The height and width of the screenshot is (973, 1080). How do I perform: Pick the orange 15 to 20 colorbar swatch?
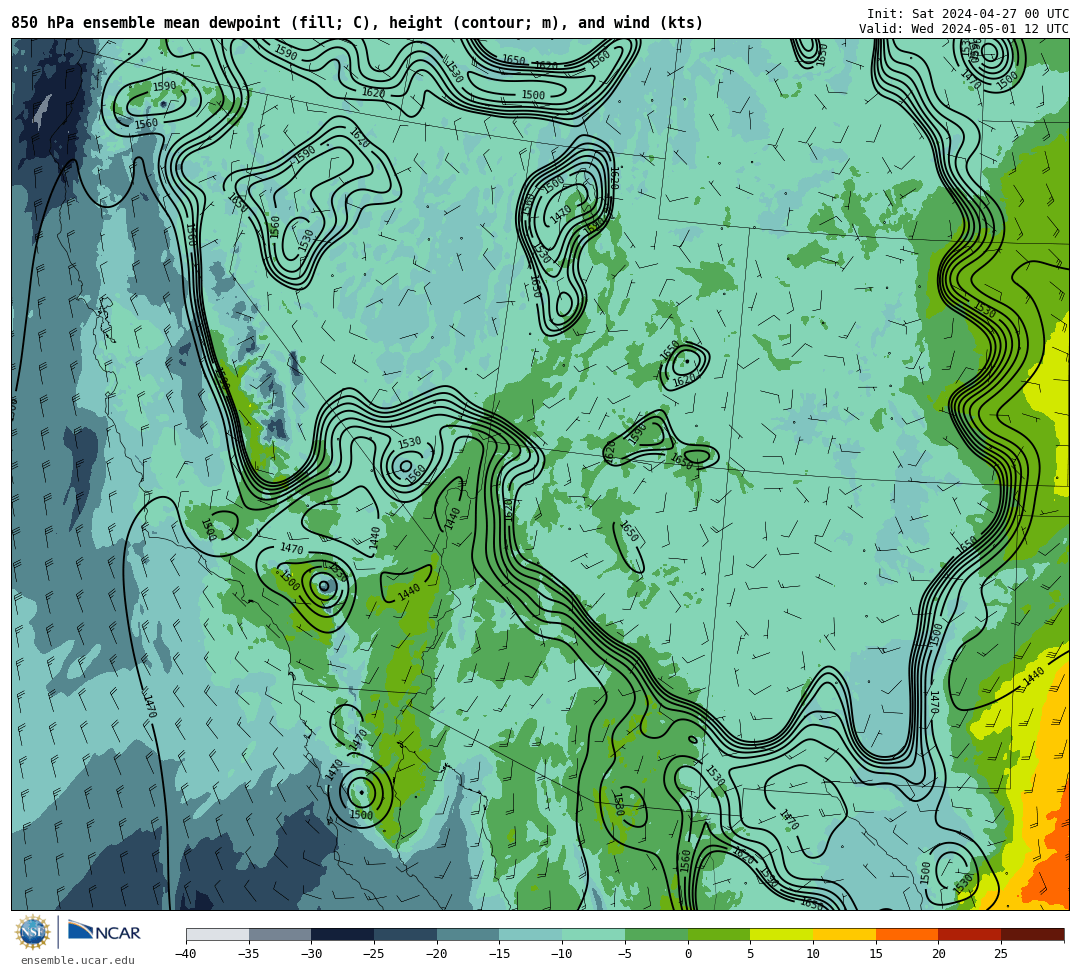[x=907, y=934]
